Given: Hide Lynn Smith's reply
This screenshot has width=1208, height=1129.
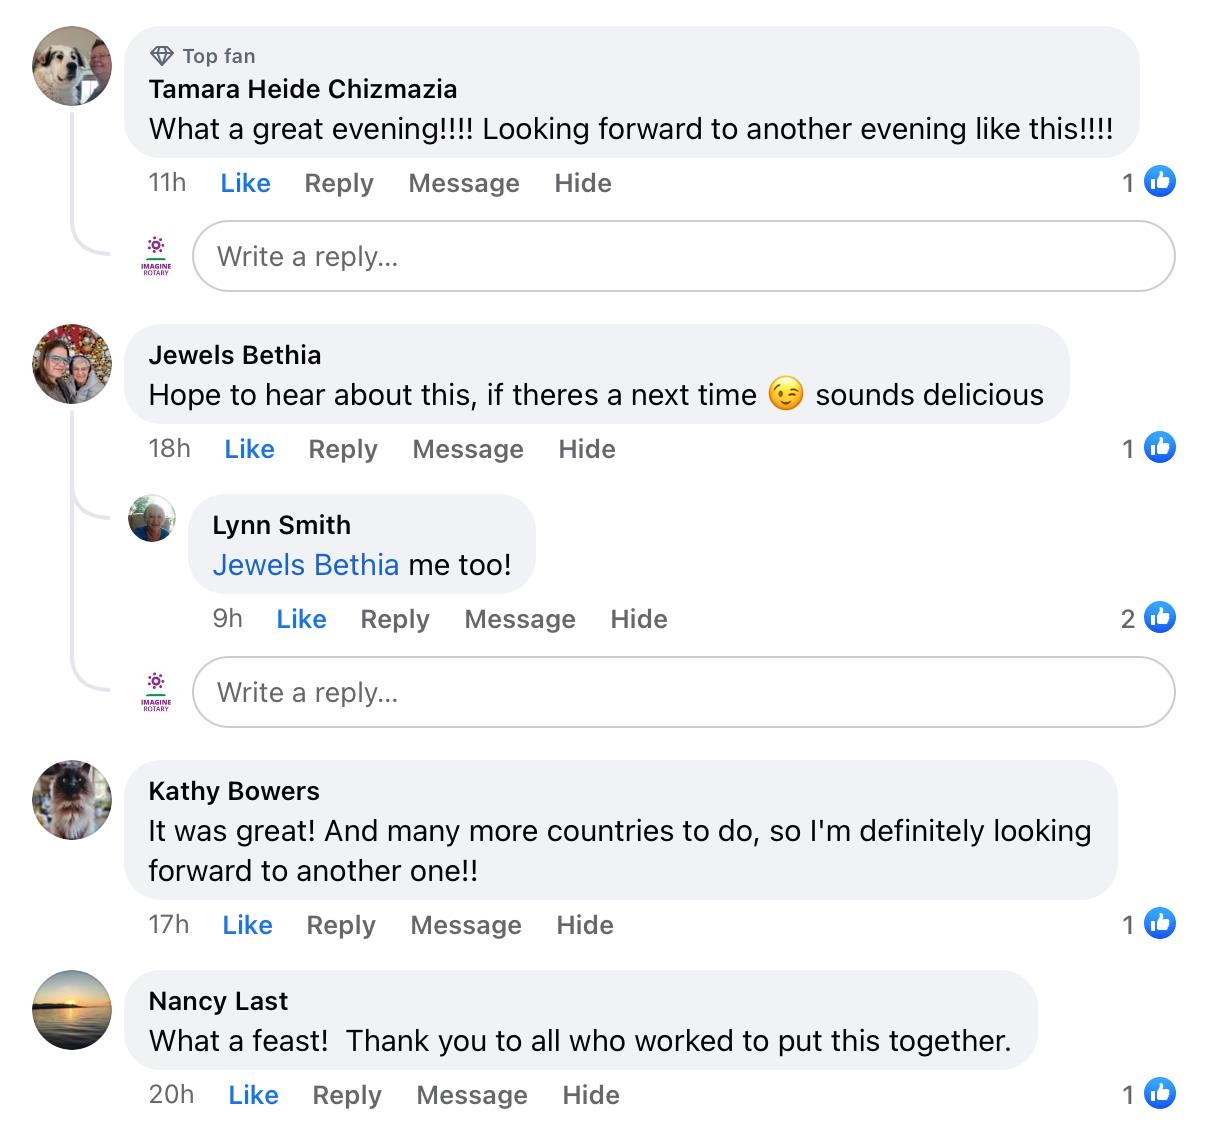Looking at the screenshot, I should (x=639, y=619).
